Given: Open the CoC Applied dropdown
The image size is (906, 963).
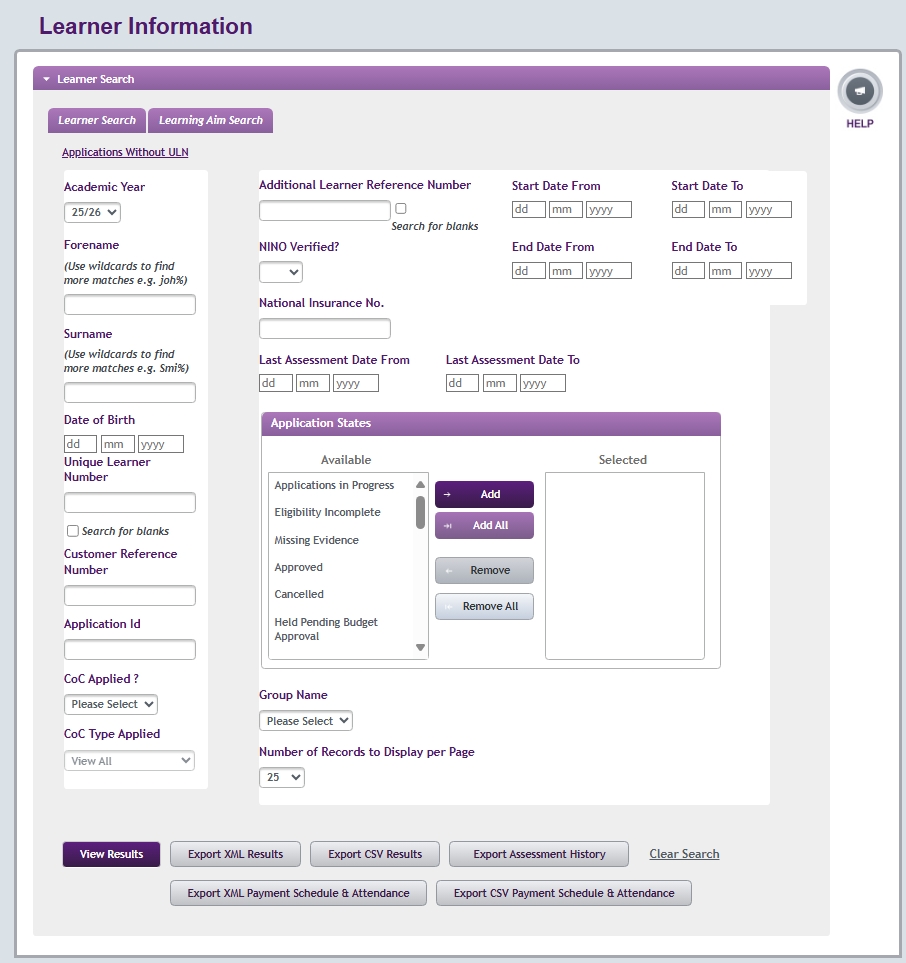Looking at the screenshot, I should click(110, 704).
